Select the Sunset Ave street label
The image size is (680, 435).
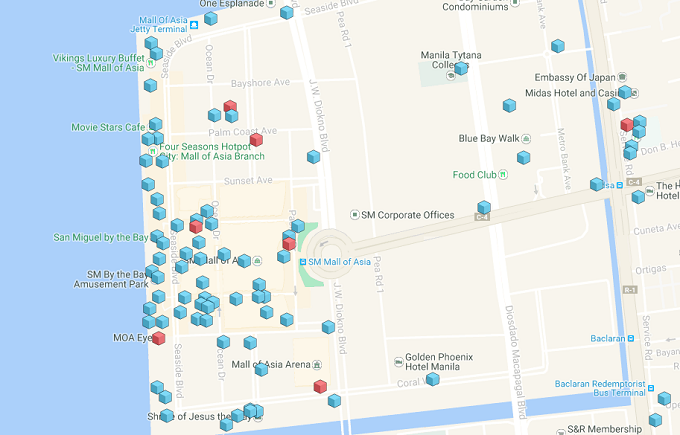pyautogui.click(x=248, y=180)
